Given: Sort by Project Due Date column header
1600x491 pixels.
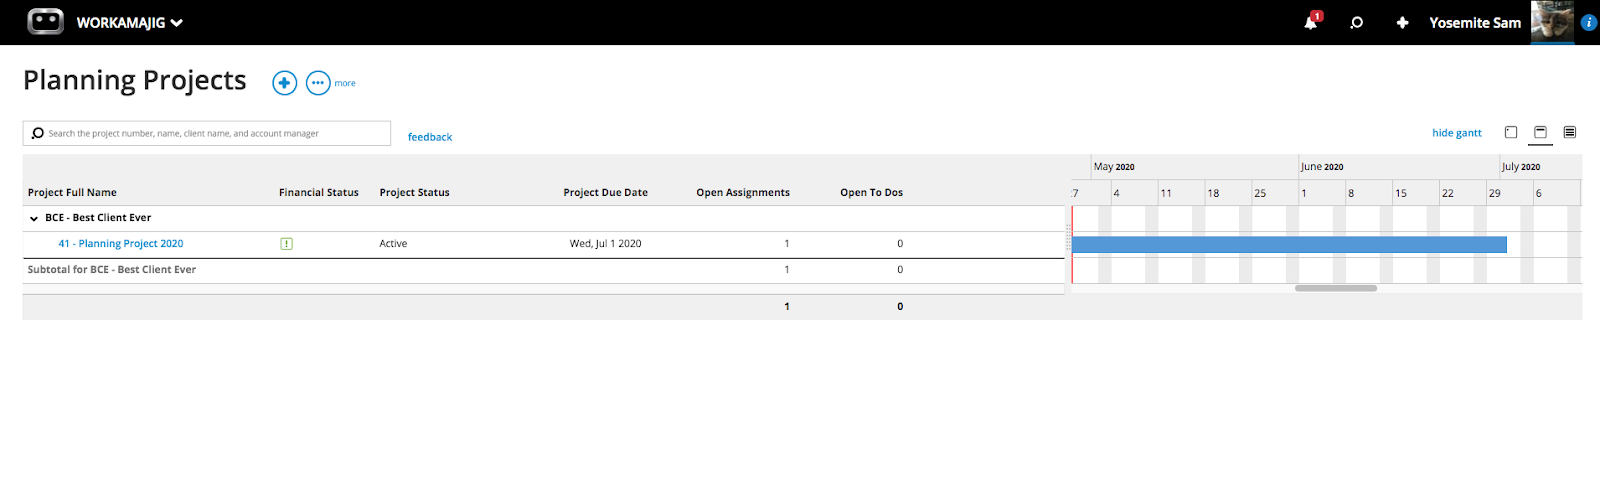Looking at the screenshot, I should tap(605, 192).
